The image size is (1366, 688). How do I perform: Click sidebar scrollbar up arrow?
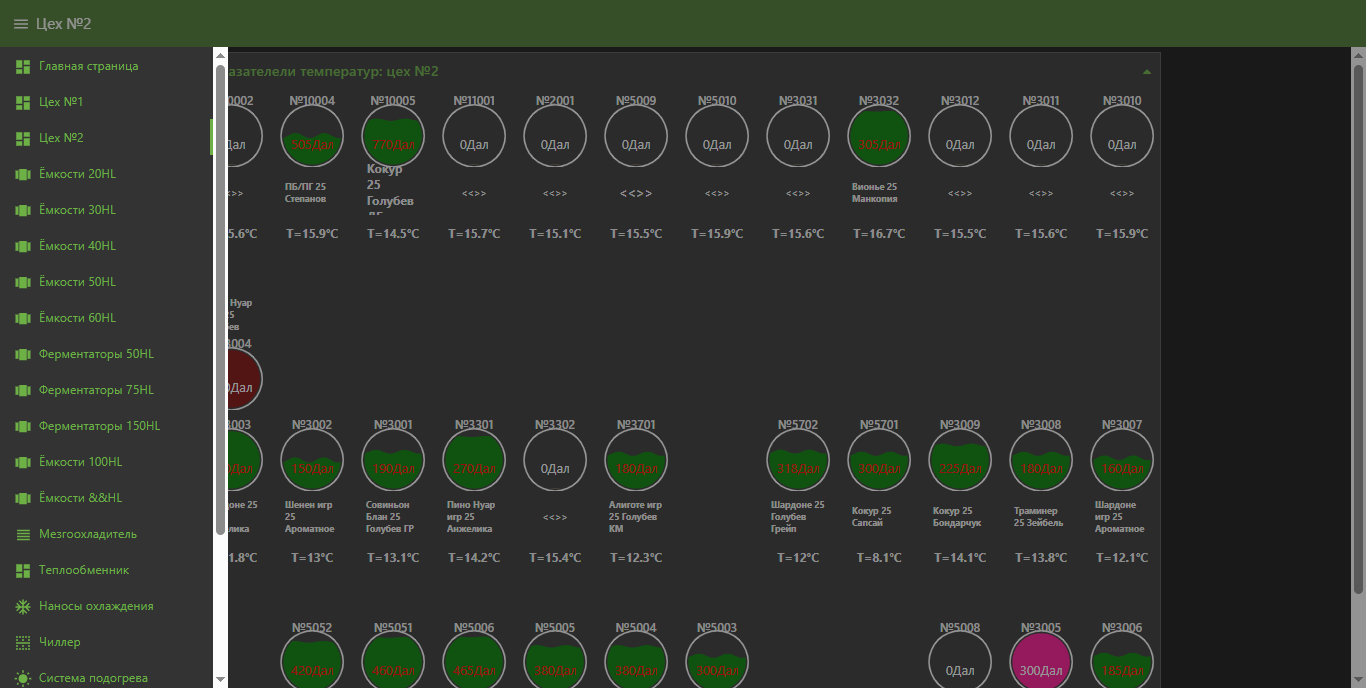point(220,56)
